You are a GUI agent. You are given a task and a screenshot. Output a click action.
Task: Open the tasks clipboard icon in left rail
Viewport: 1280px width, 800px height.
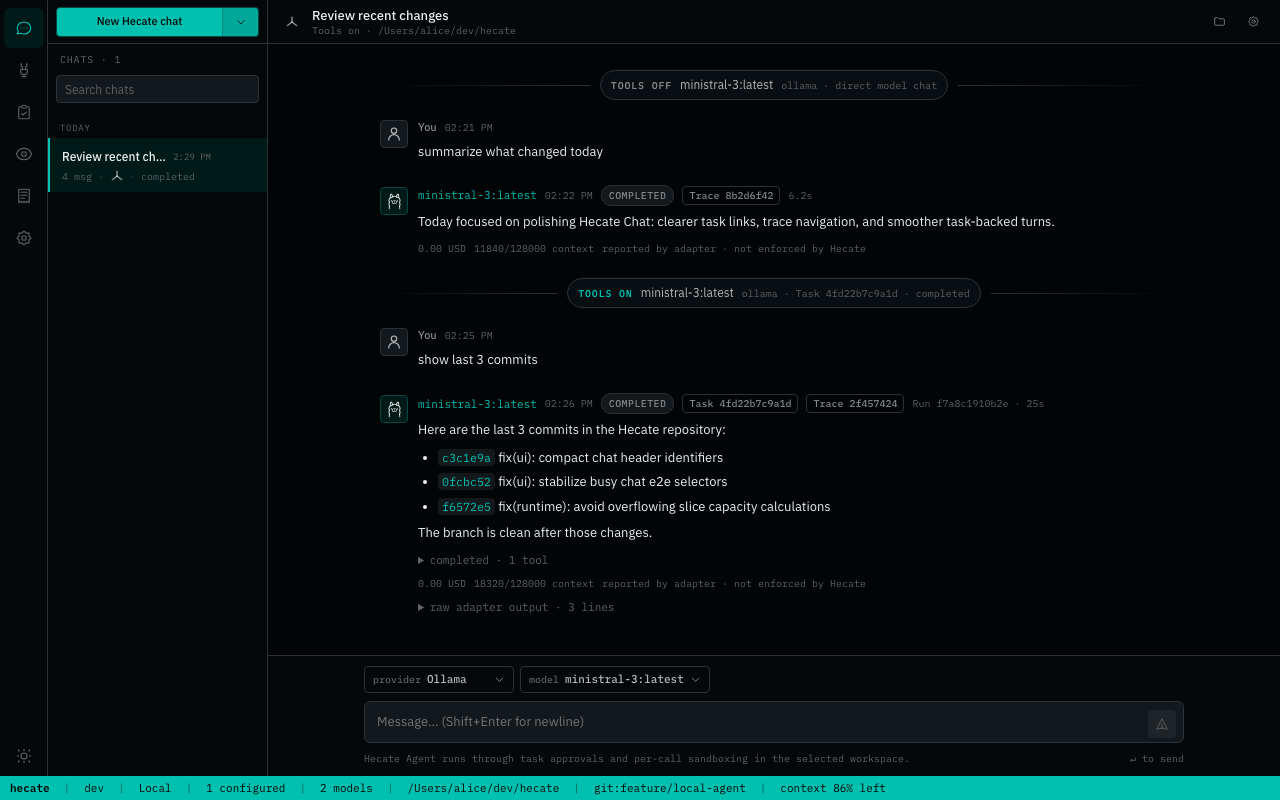pyautogui.click(x=24, y=112)
